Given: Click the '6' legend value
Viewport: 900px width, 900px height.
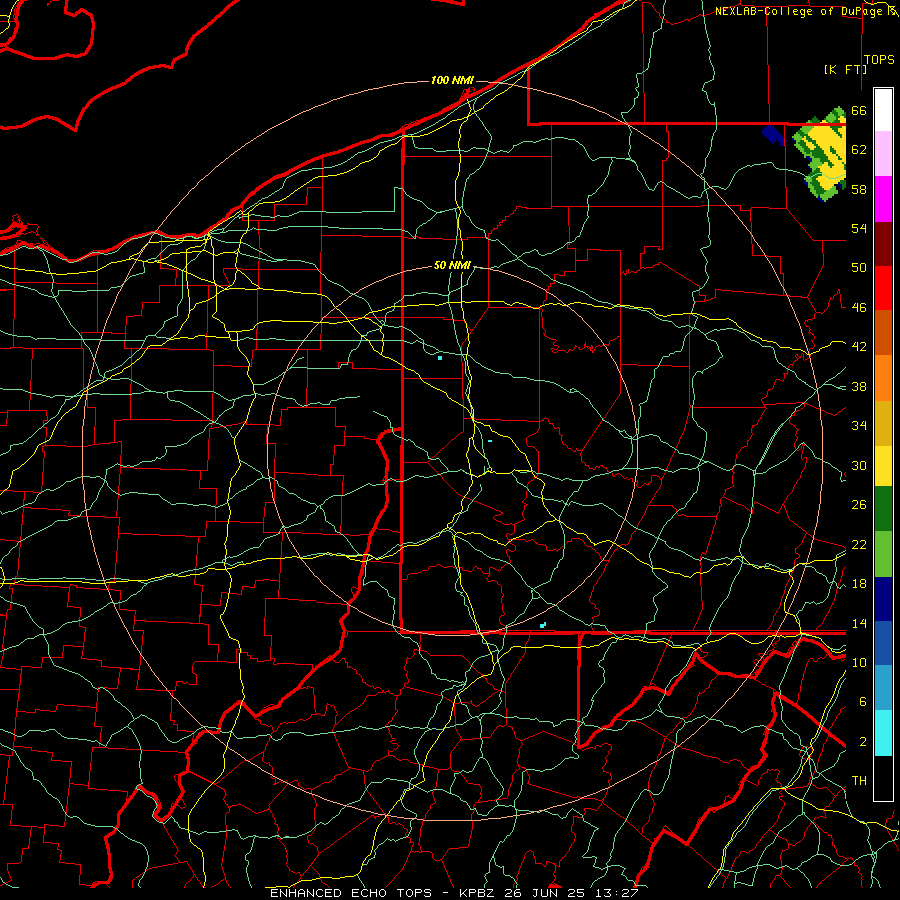Looking at the screenshot, I should click(x=863, y=702).
